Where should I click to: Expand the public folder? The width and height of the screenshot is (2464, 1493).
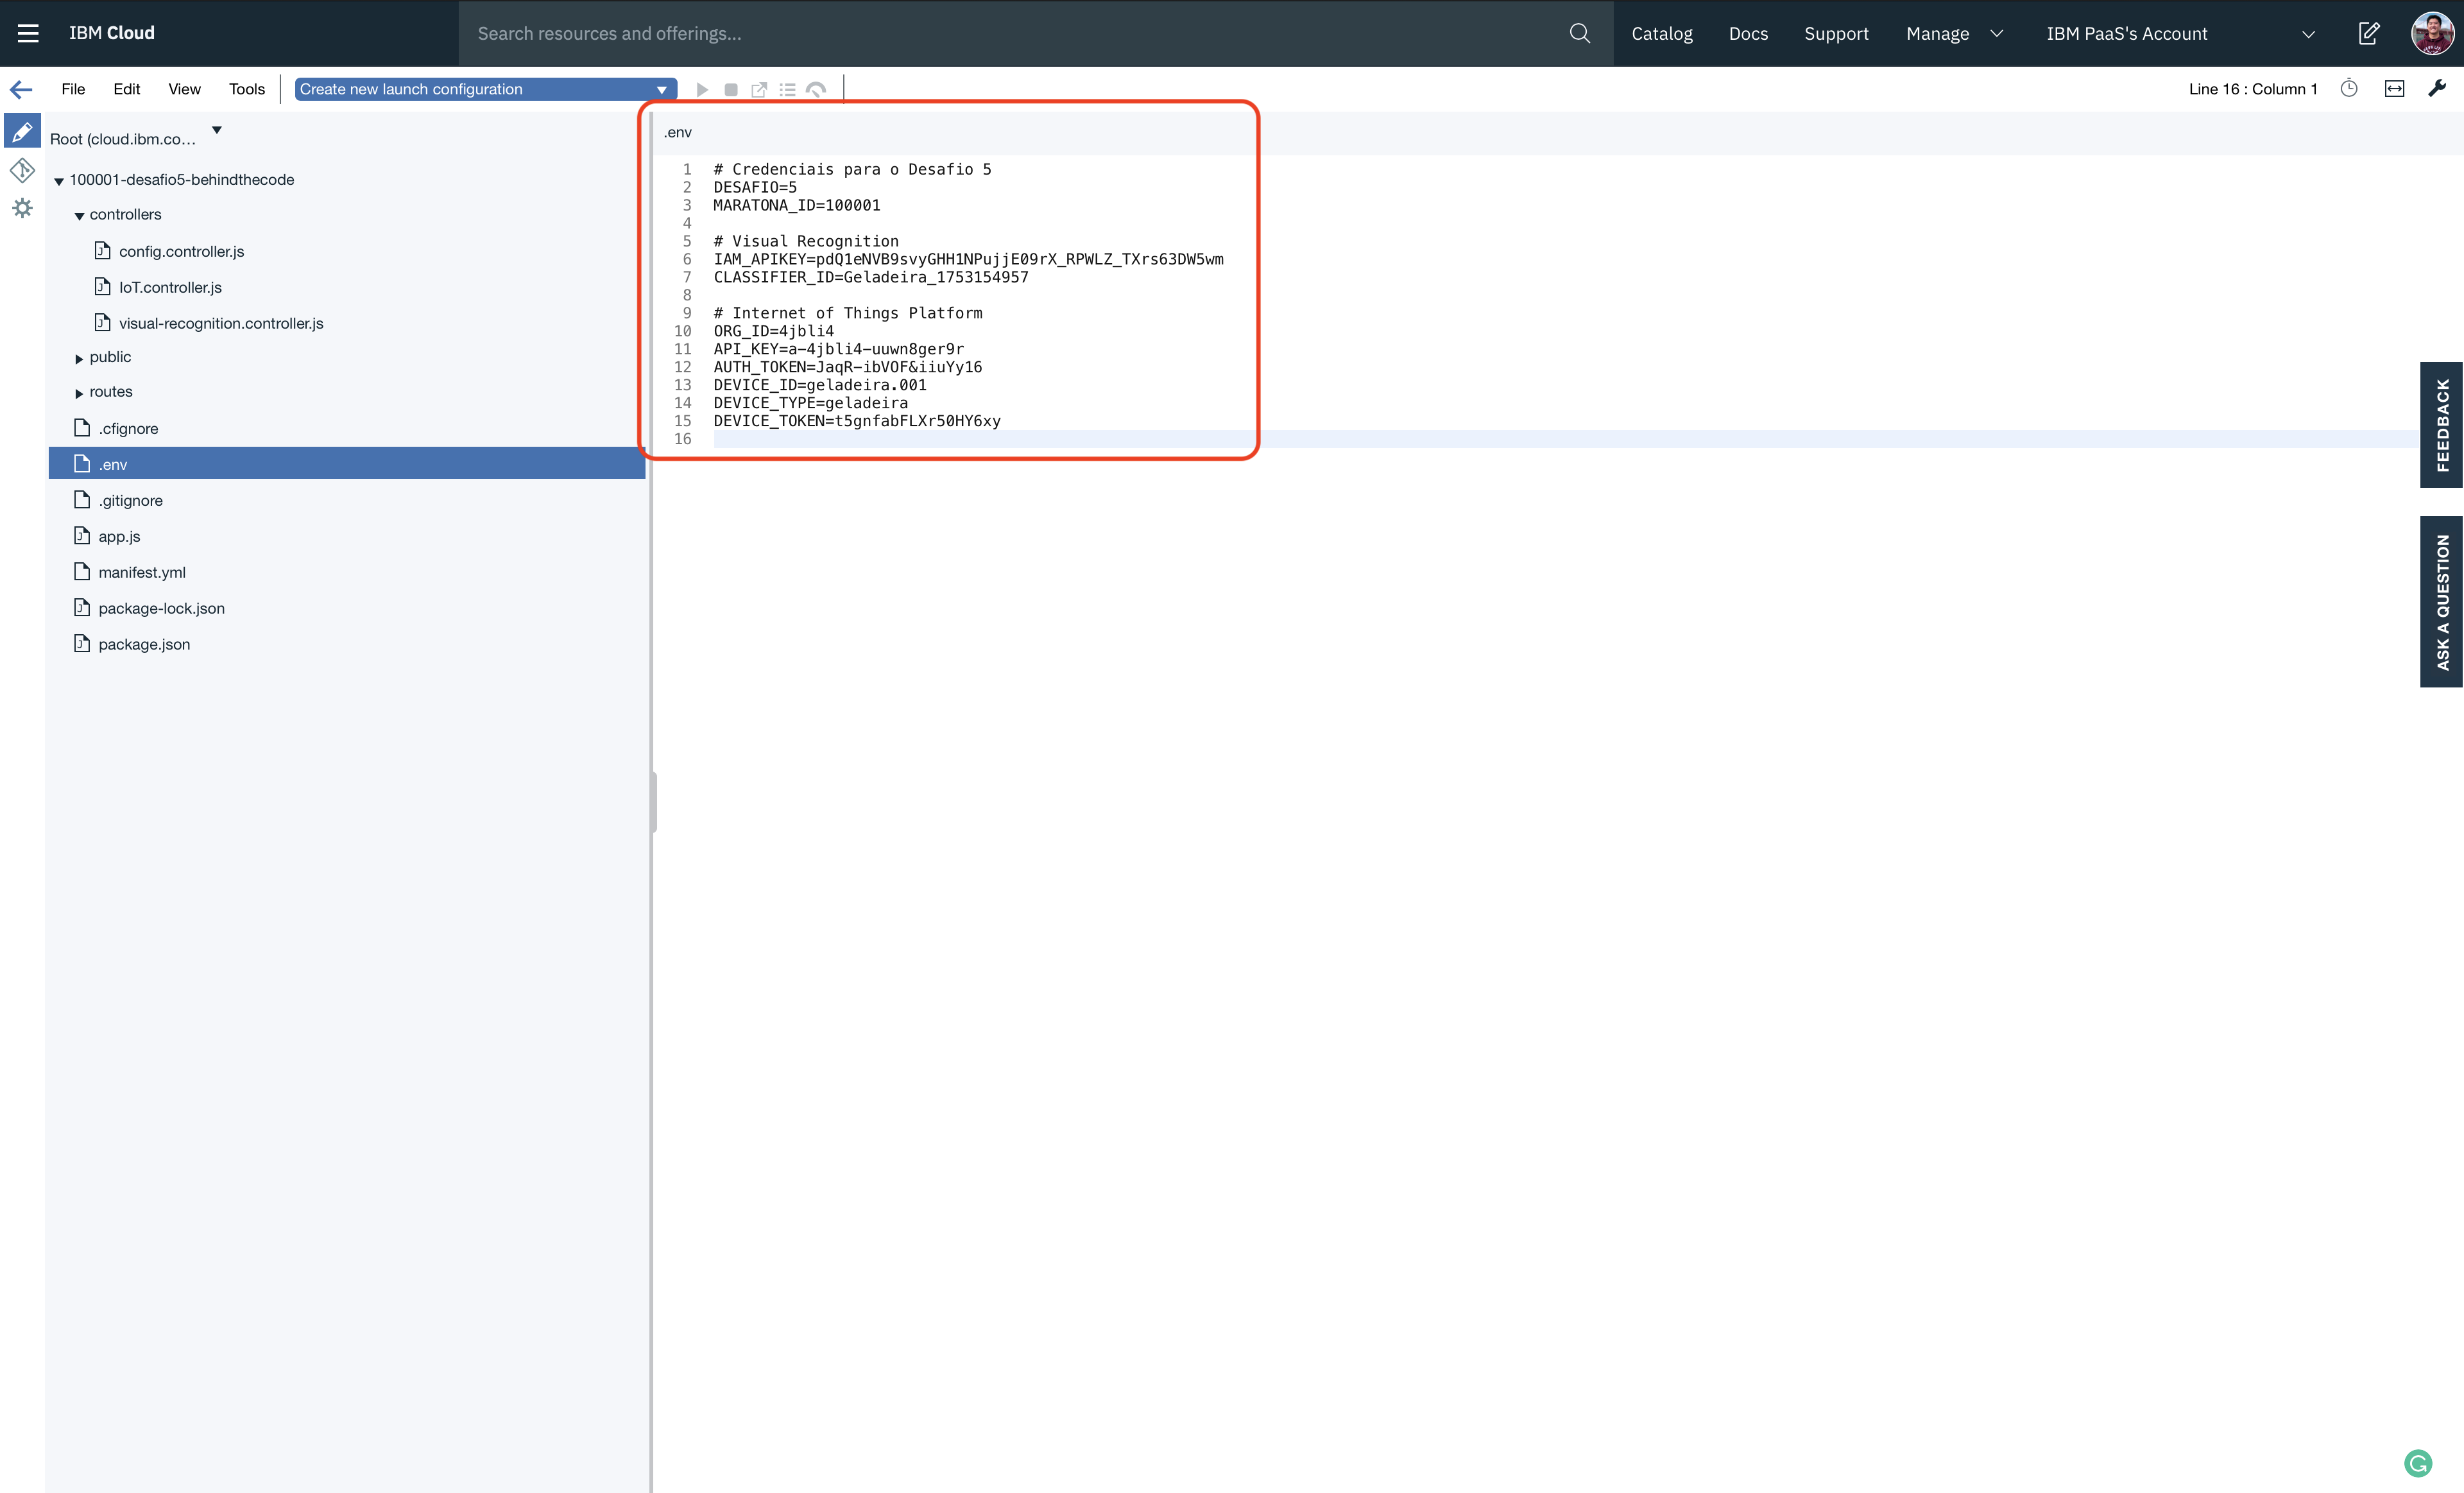tap(79, 358)
